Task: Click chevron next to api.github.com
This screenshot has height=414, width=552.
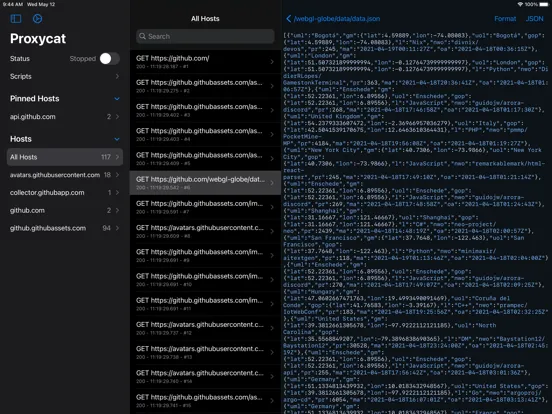Action: [117, 117]
